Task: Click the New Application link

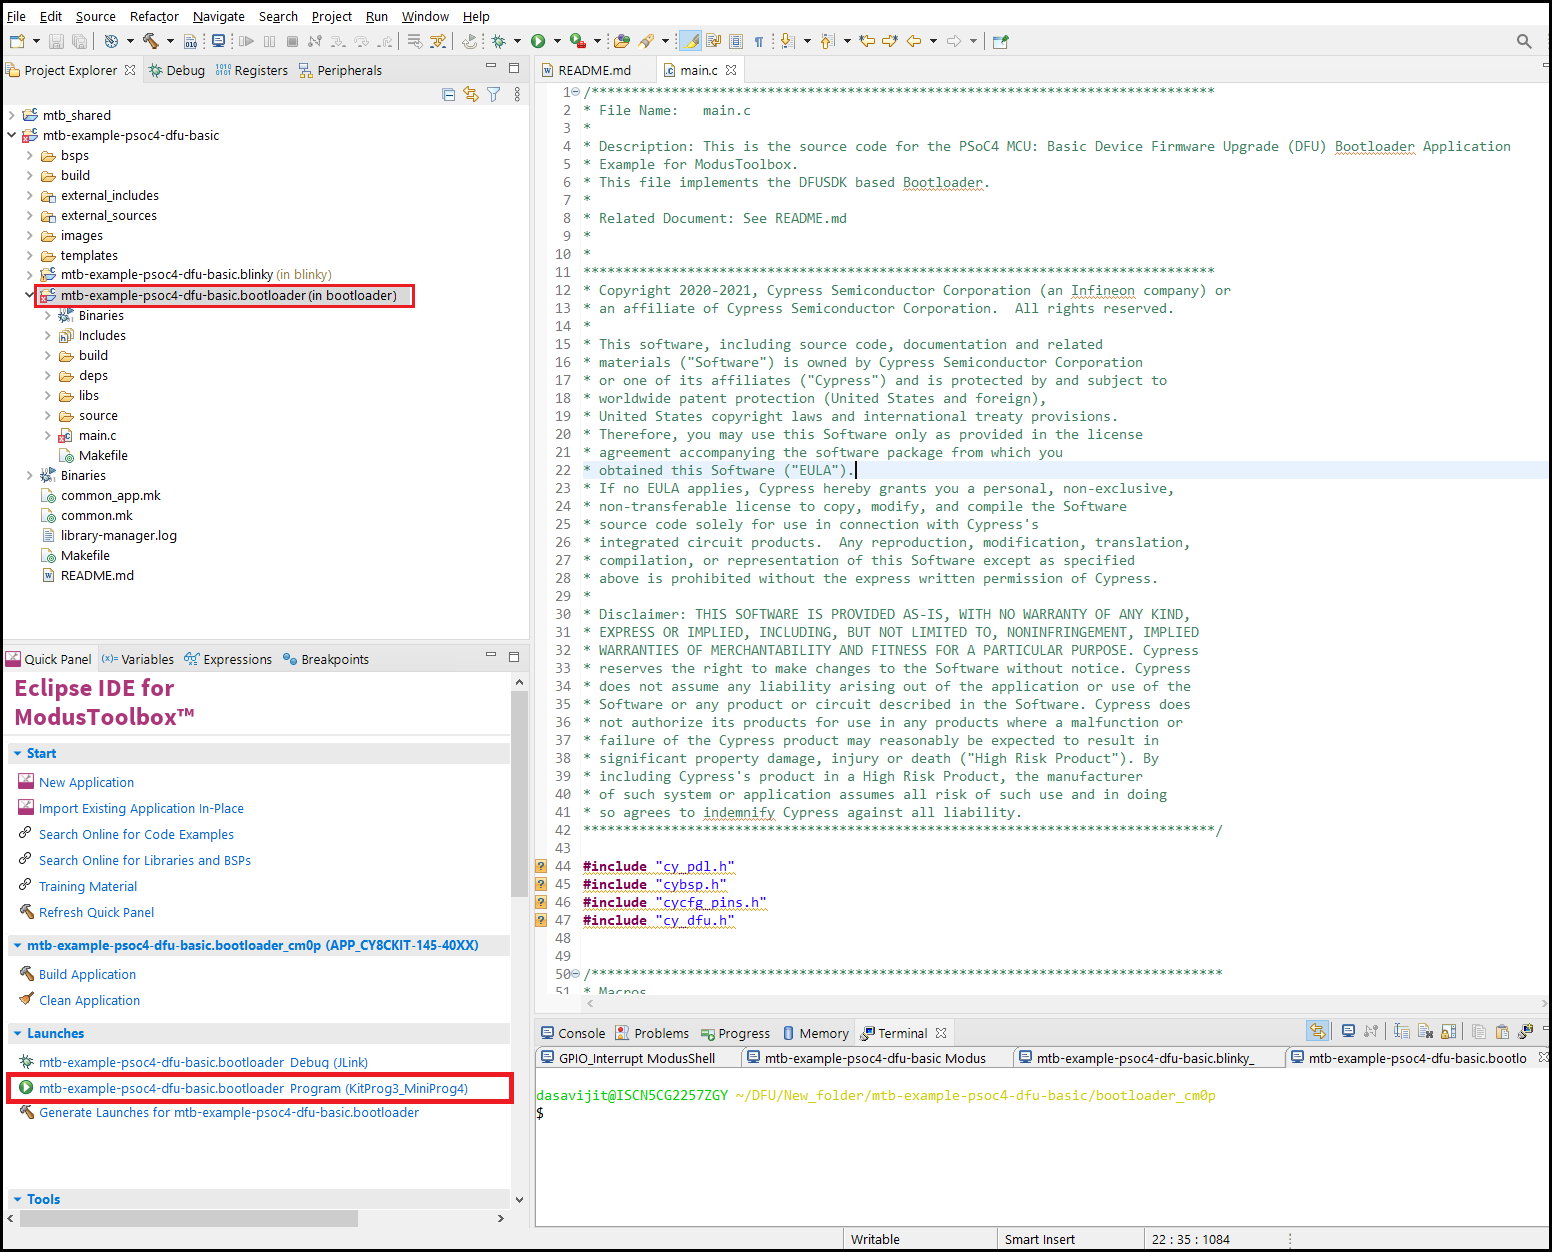Action: tap(86, 782)
